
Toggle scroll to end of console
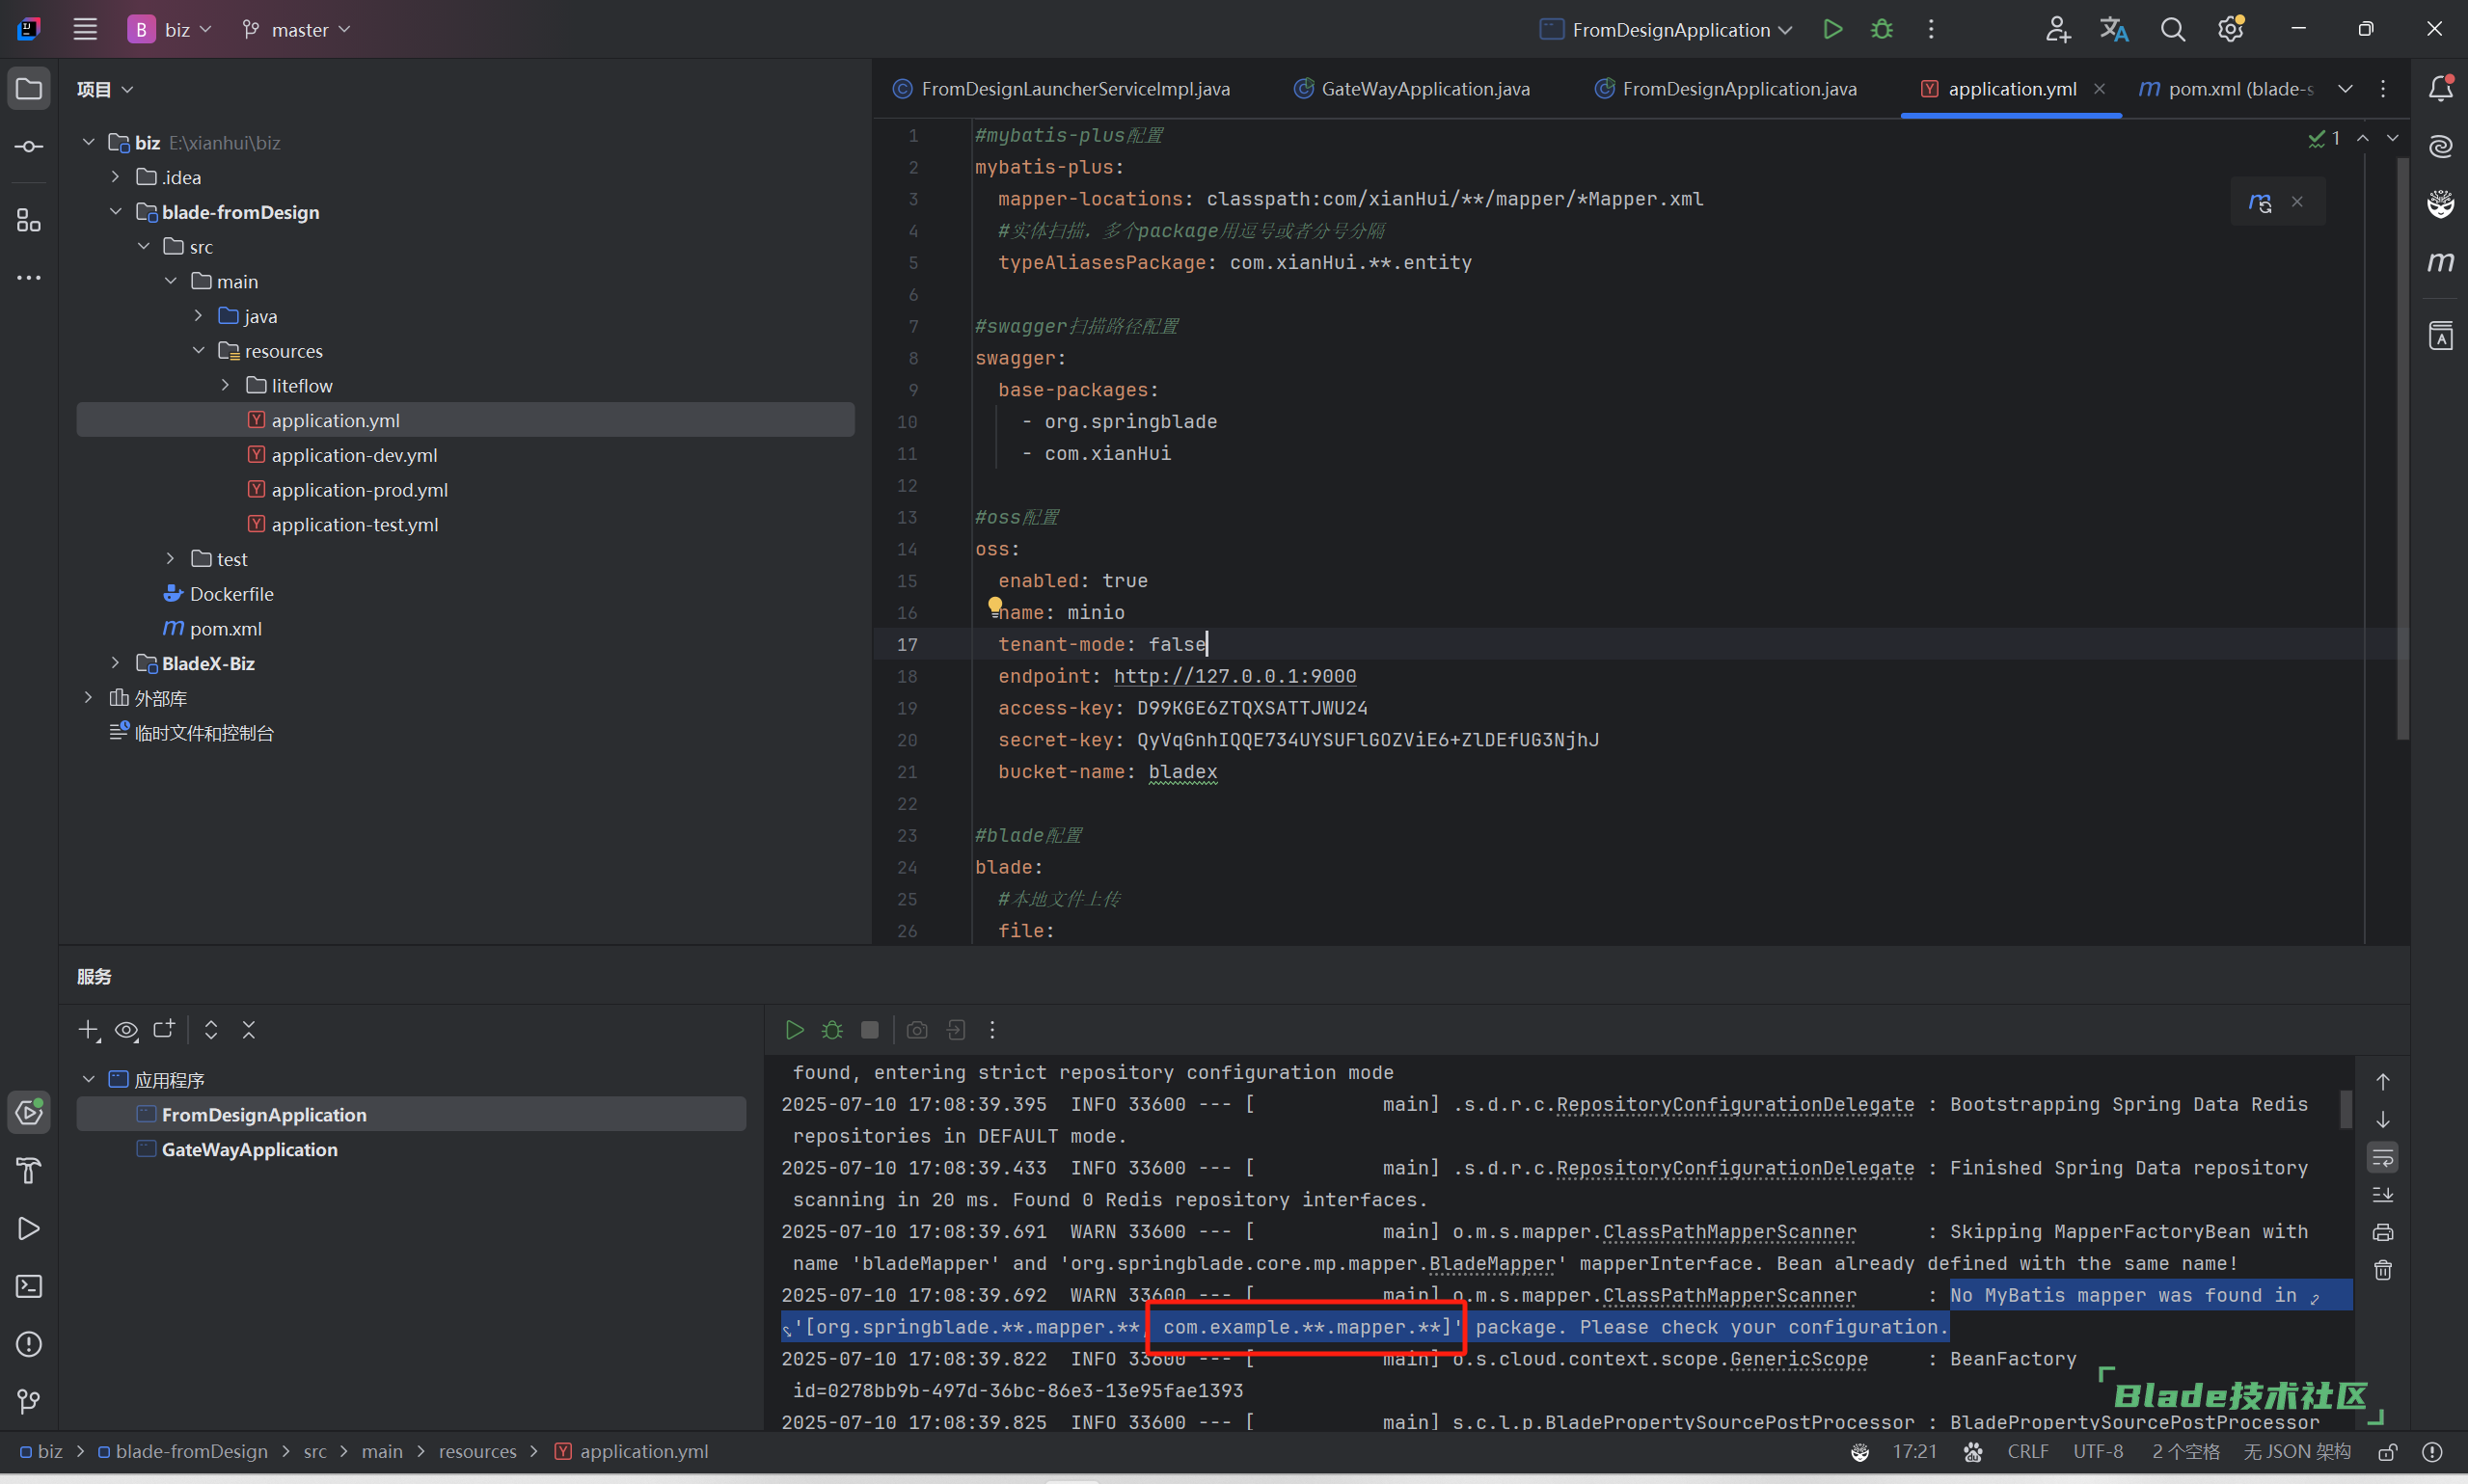pos(2383,1195)
